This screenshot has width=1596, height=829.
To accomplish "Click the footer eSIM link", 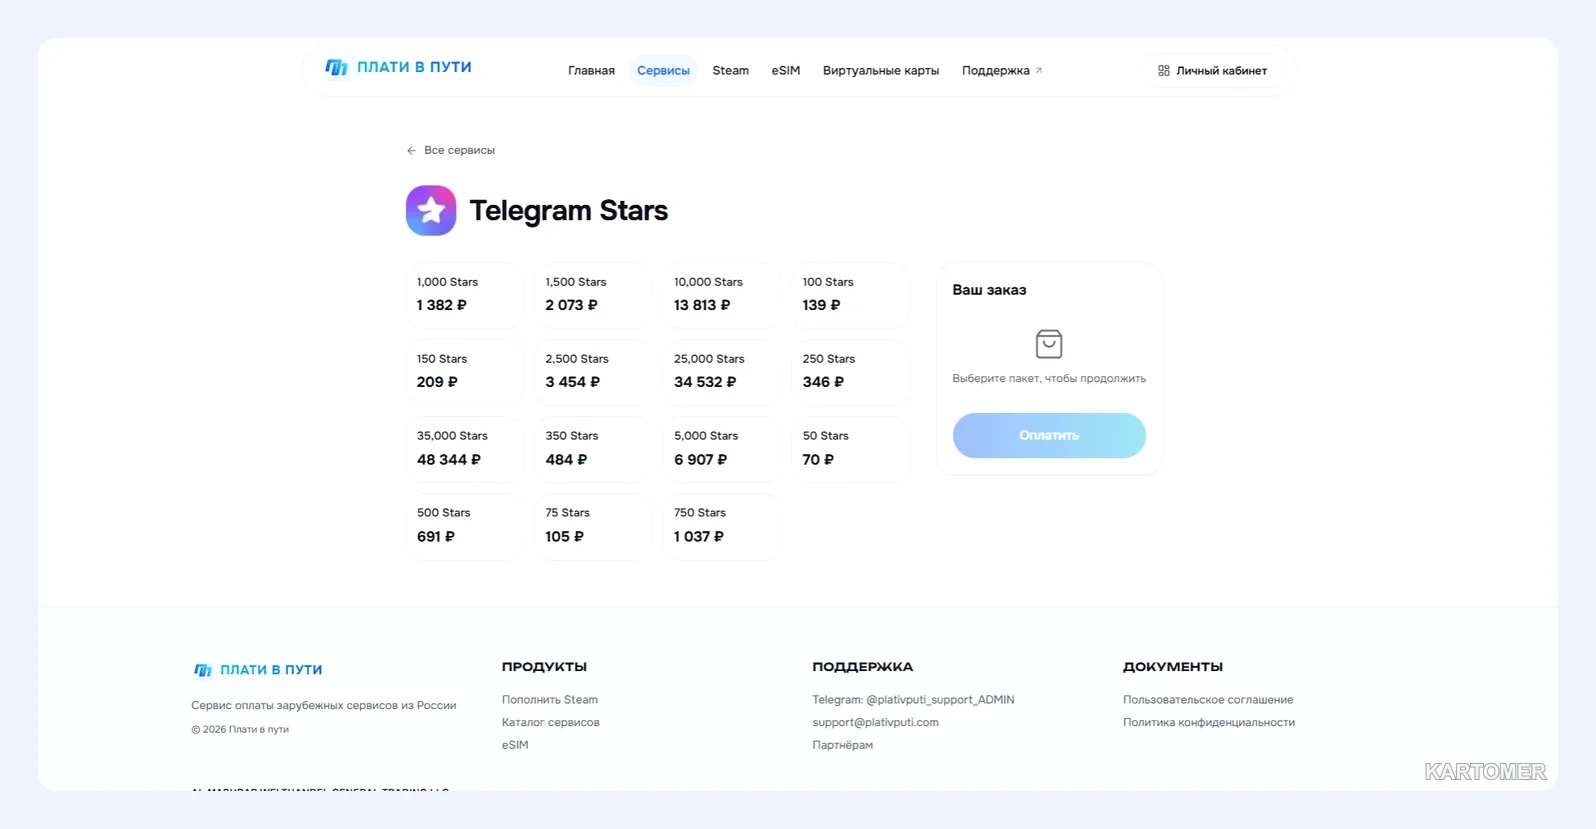I will coord(515,745).
